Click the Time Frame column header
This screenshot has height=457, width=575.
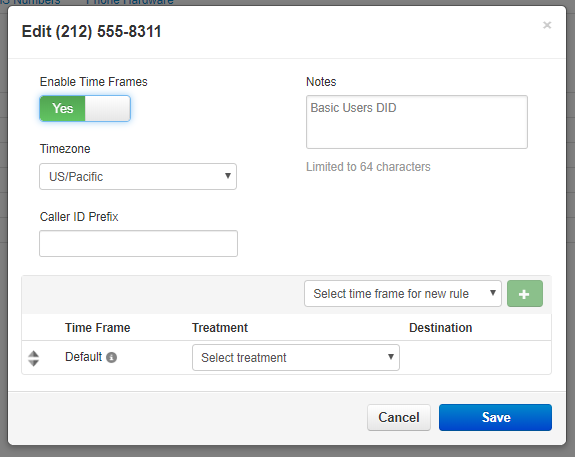98,328
